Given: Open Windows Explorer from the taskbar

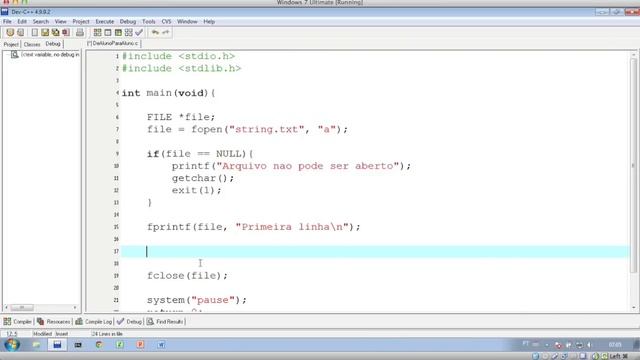Looking at the screenshot, I should click(37, 345).
